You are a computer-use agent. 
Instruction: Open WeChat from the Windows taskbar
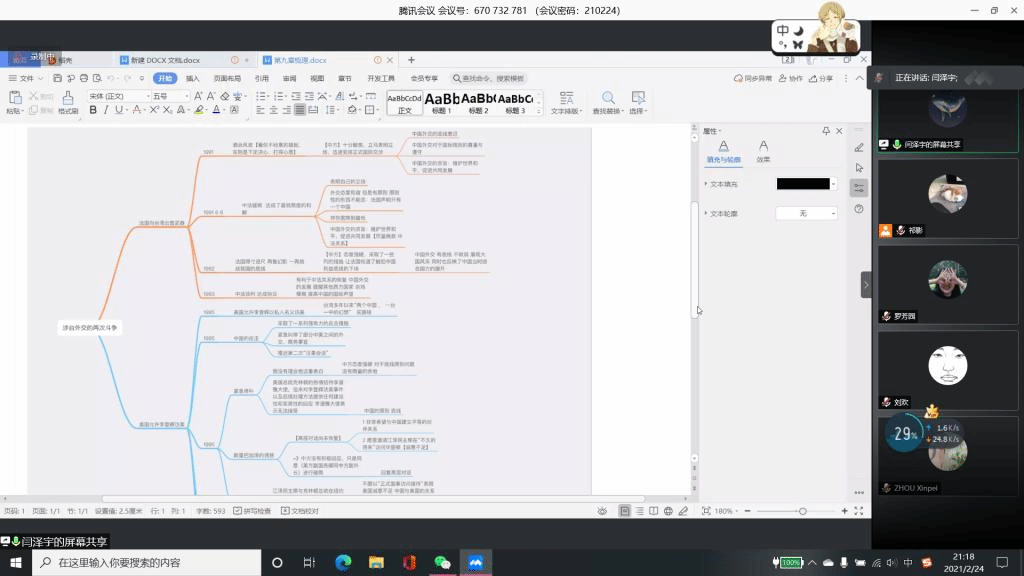point(442,562)
